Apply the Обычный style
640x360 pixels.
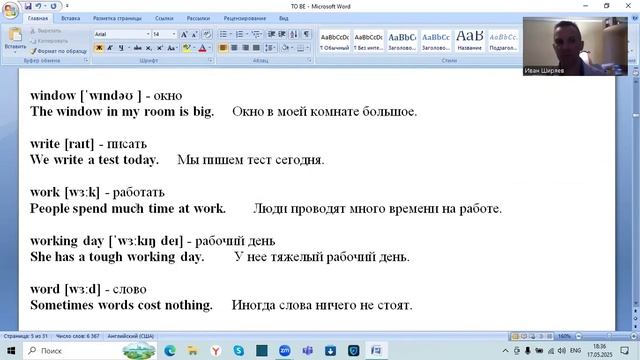tap(334, 41)
